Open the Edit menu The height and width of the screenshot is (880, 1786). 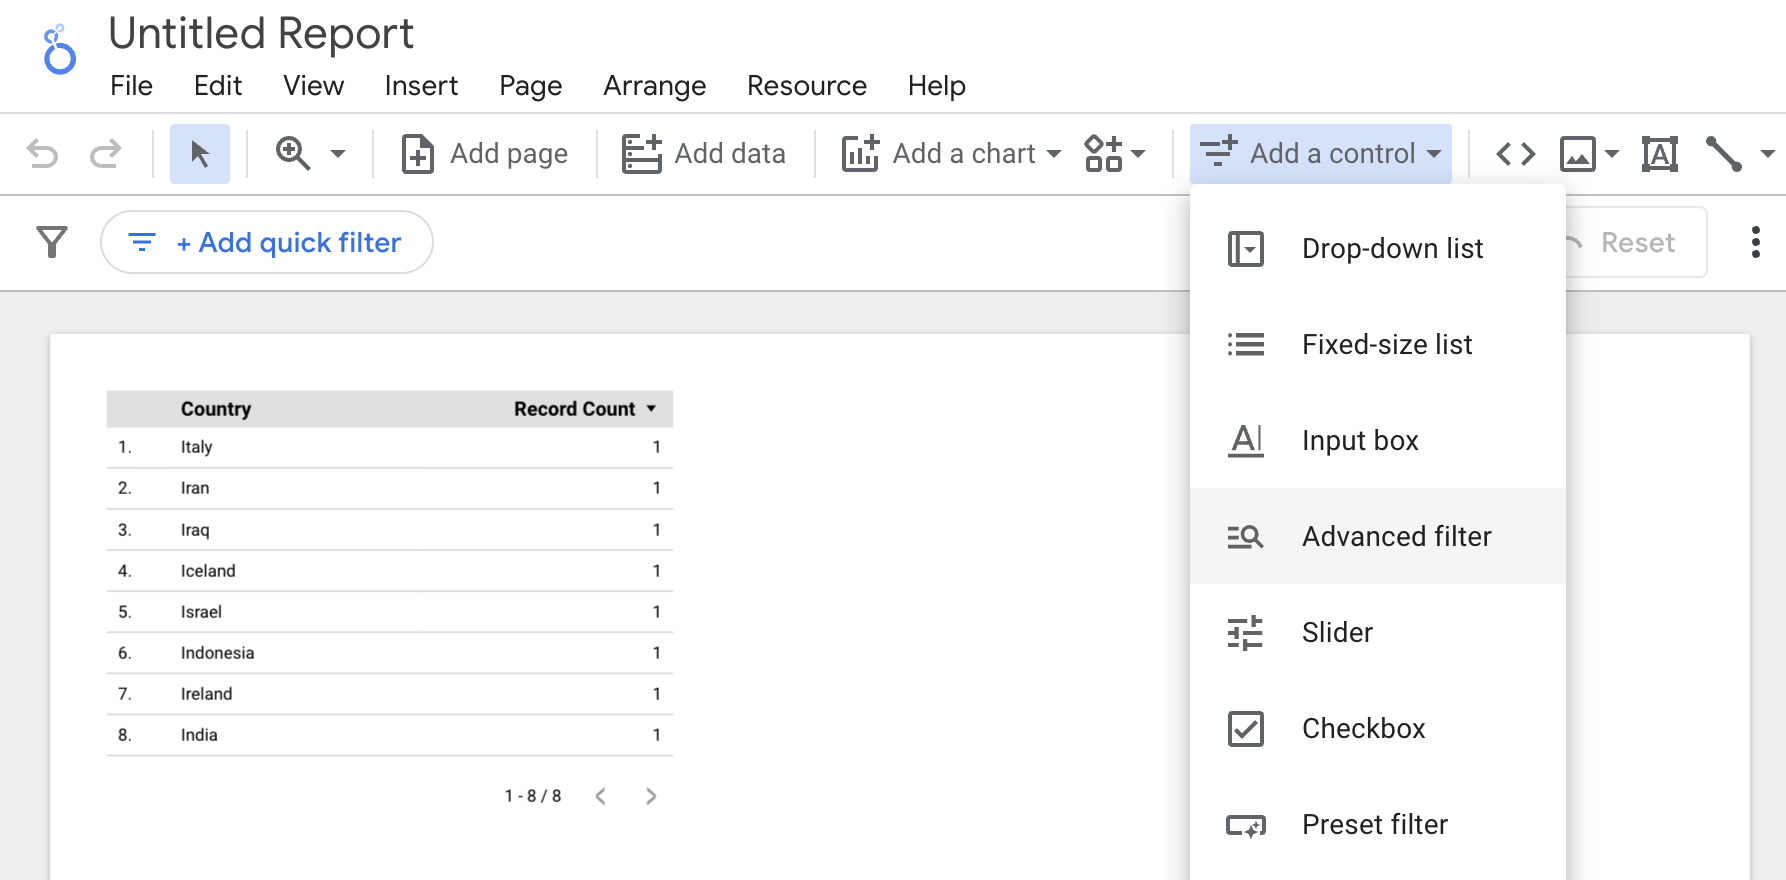point(218,86)
